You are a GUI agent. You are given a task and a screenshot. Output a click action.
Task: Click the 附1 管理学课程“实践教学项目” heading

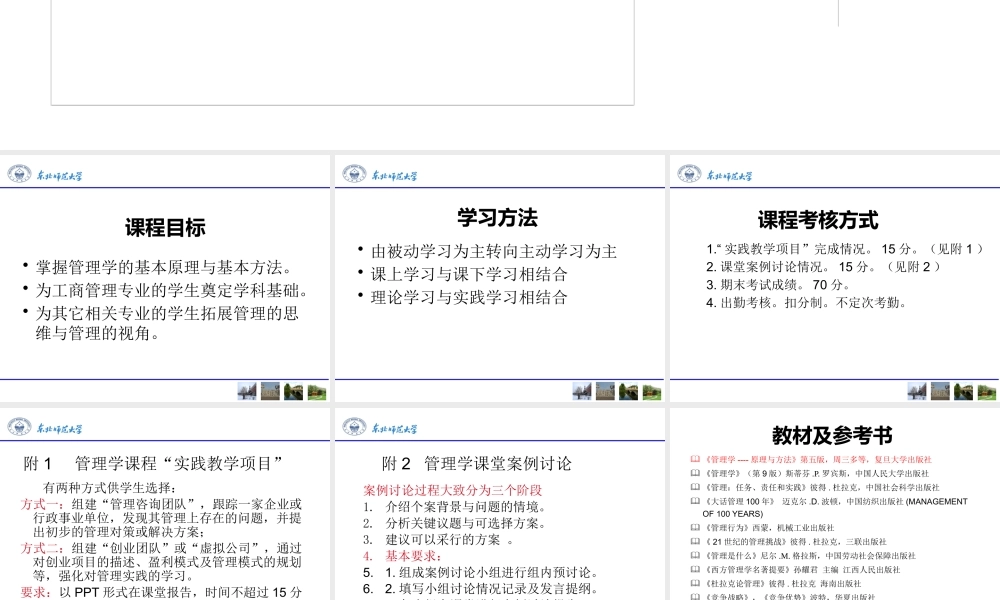[153, 463]
